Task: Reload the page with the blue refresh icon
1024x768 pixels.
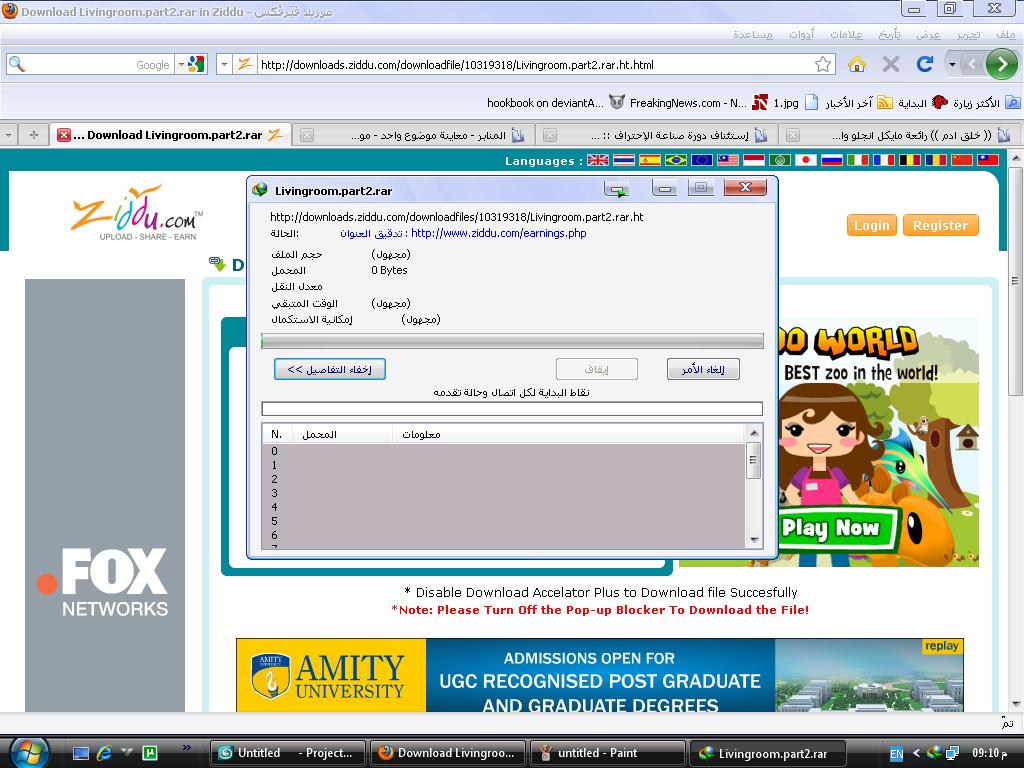Action: pyautogui.click(x=924, y=64)
